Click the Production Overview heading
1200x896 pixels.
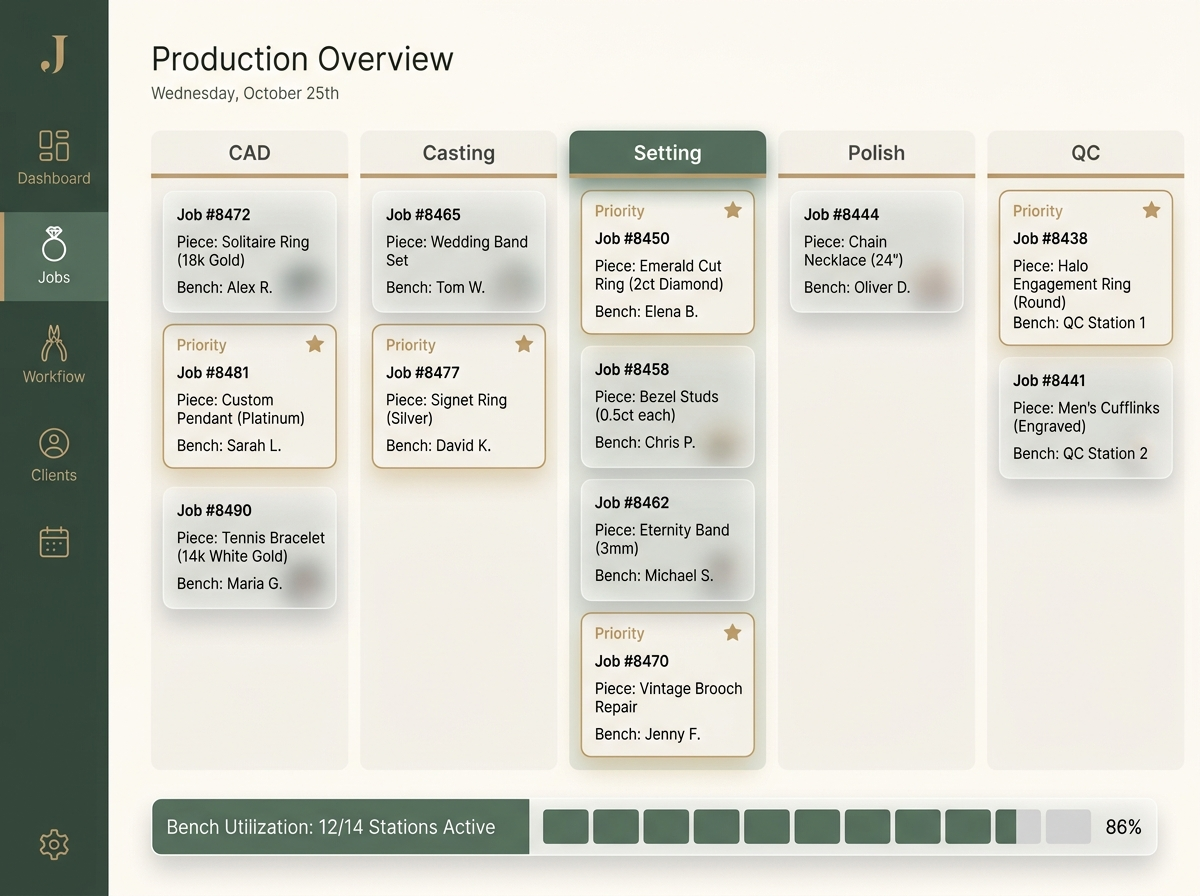[x=302, y=59]
